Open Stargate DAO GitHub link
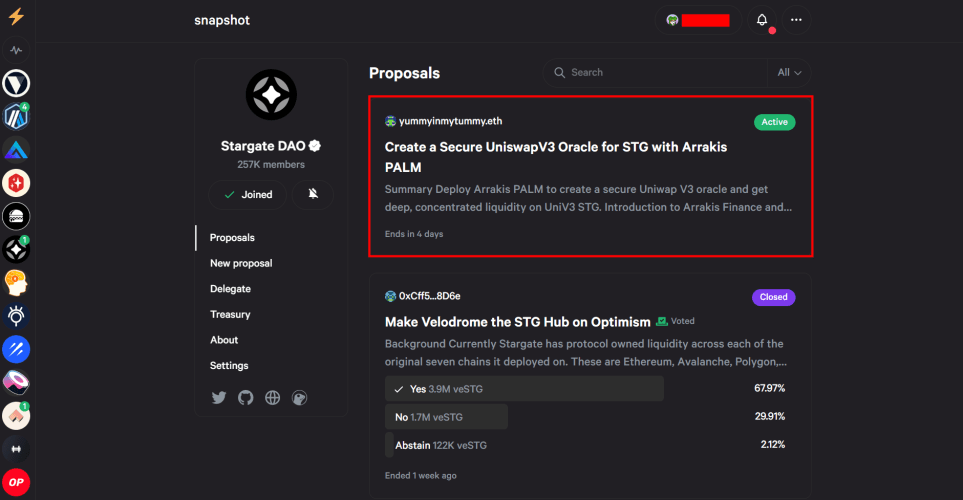 pyautogui.click(x=246, y=397)
